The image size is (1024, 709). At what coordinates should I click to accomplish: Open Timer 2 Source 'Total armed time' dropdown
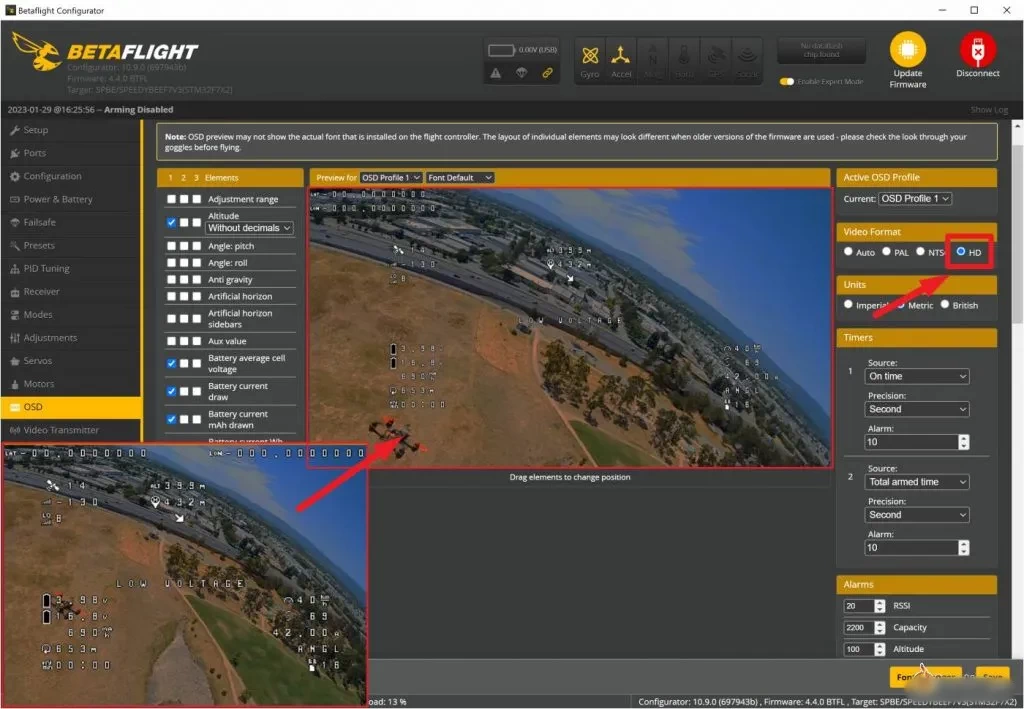(916, 482)
